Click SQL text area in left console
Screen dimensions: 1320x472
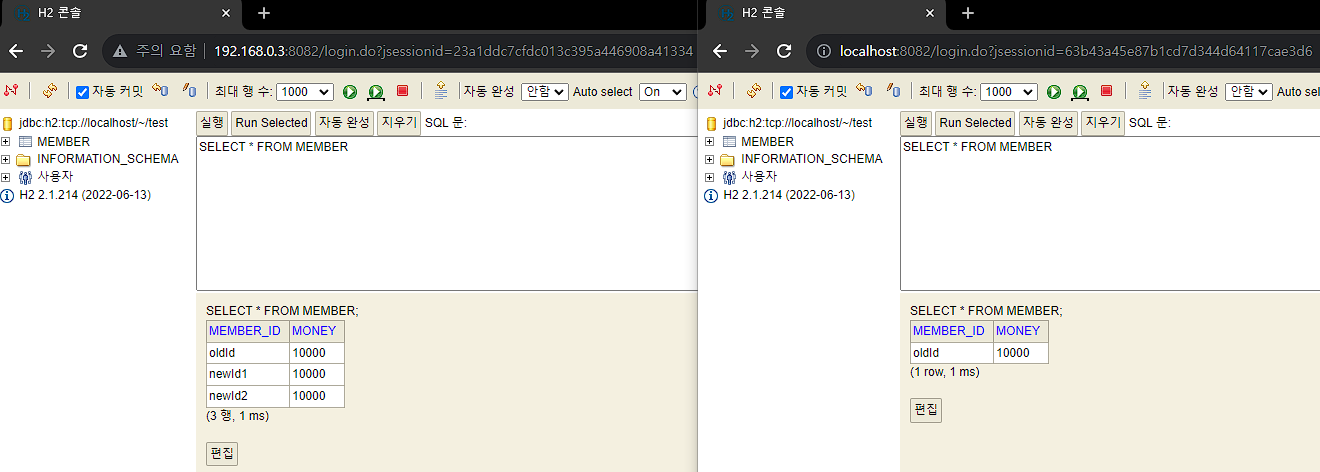click(x=447, y=213)
